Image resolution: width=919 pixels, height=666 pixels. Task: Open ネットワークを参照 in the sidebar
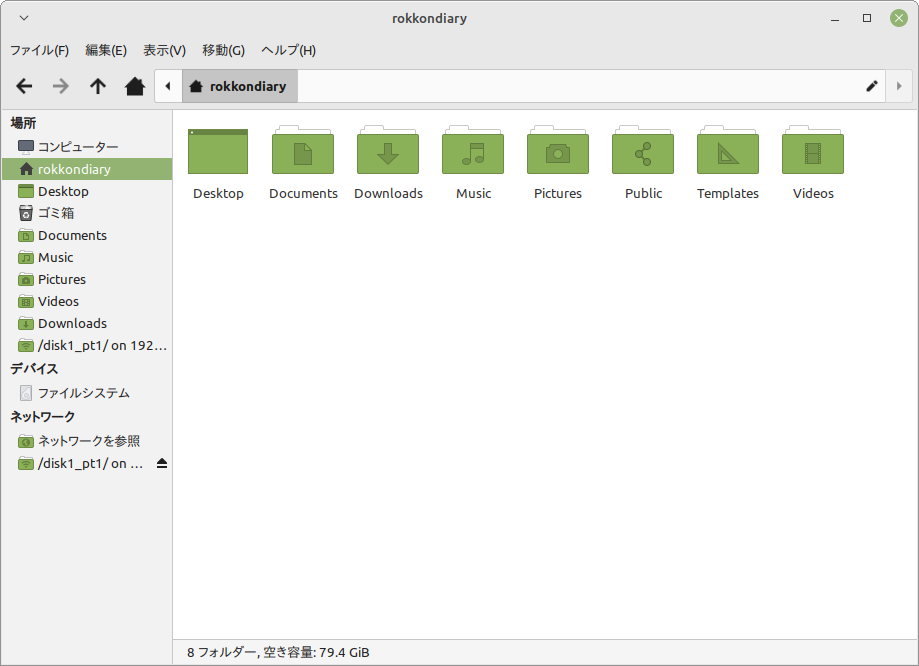[x=87, y=441]
